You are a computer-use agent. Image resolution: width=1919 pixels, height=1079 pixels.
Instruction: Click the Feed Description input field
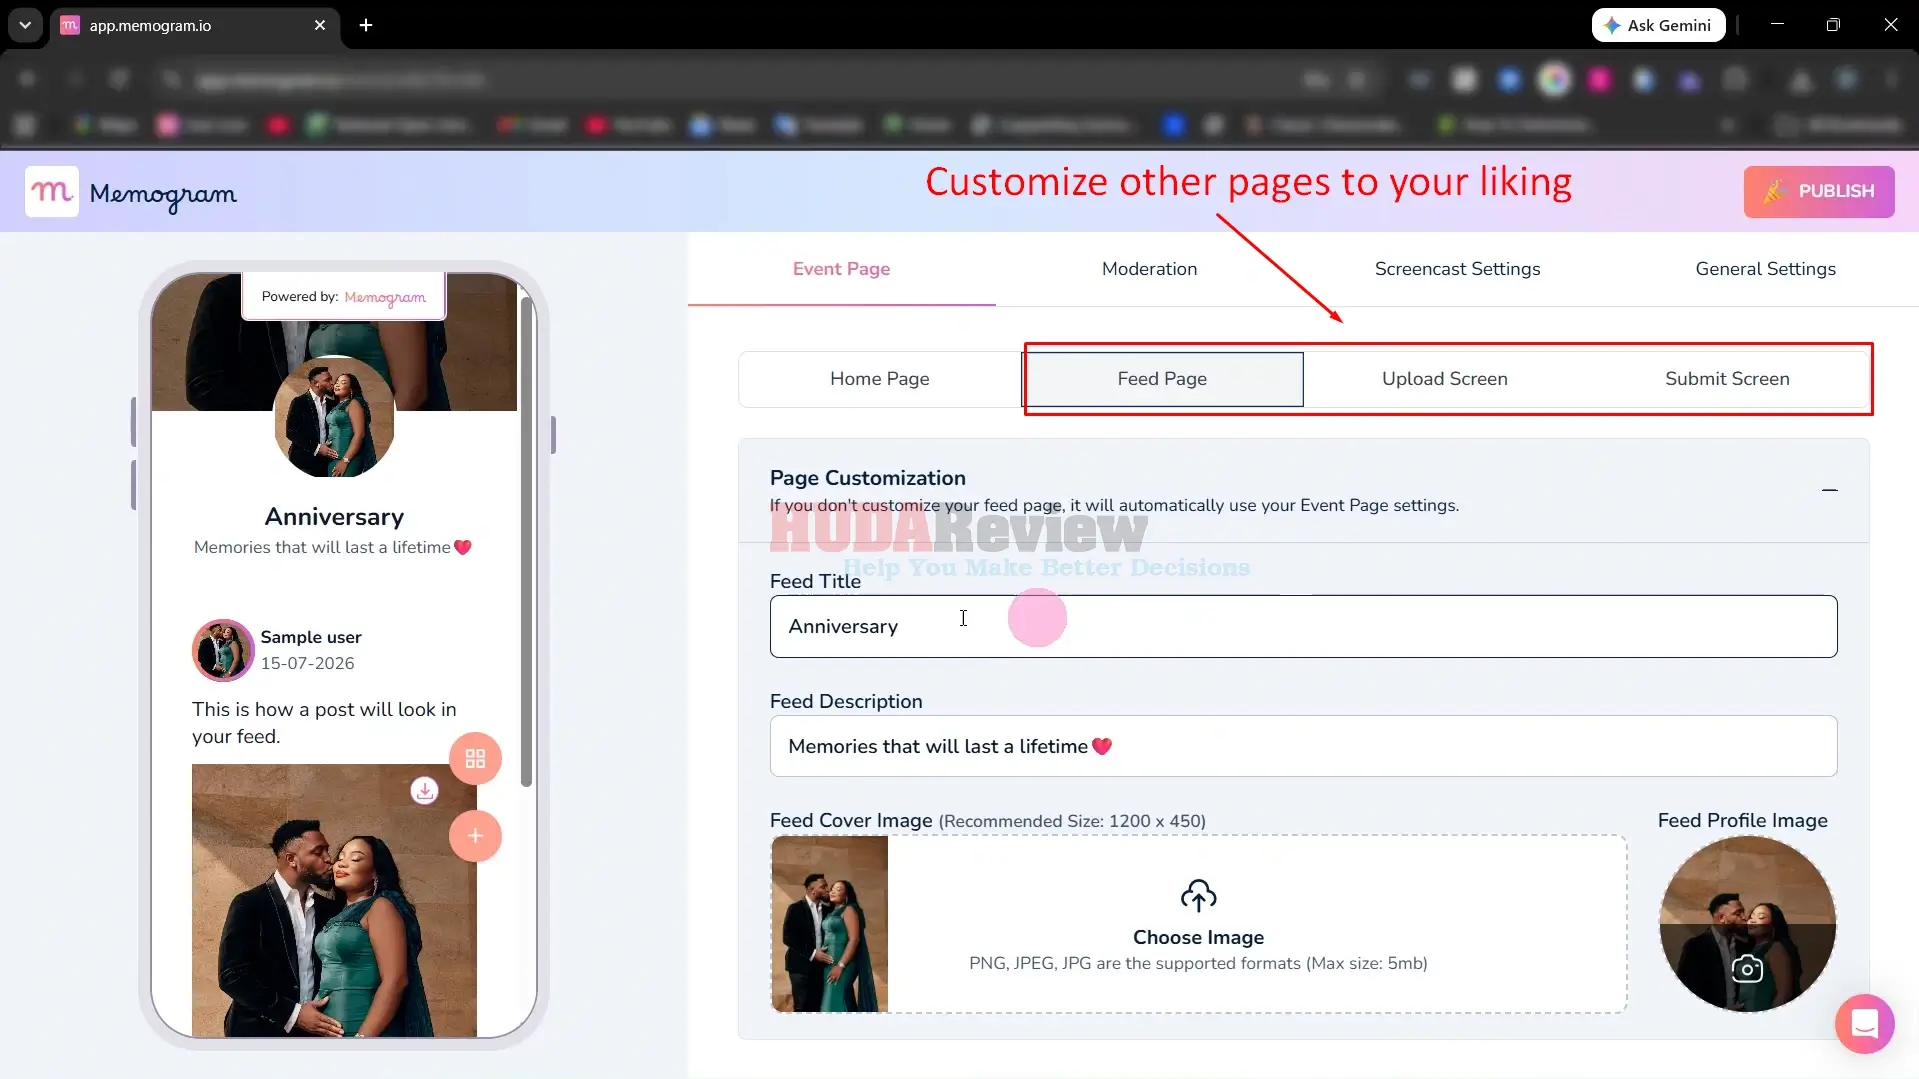click(1303, 746)
